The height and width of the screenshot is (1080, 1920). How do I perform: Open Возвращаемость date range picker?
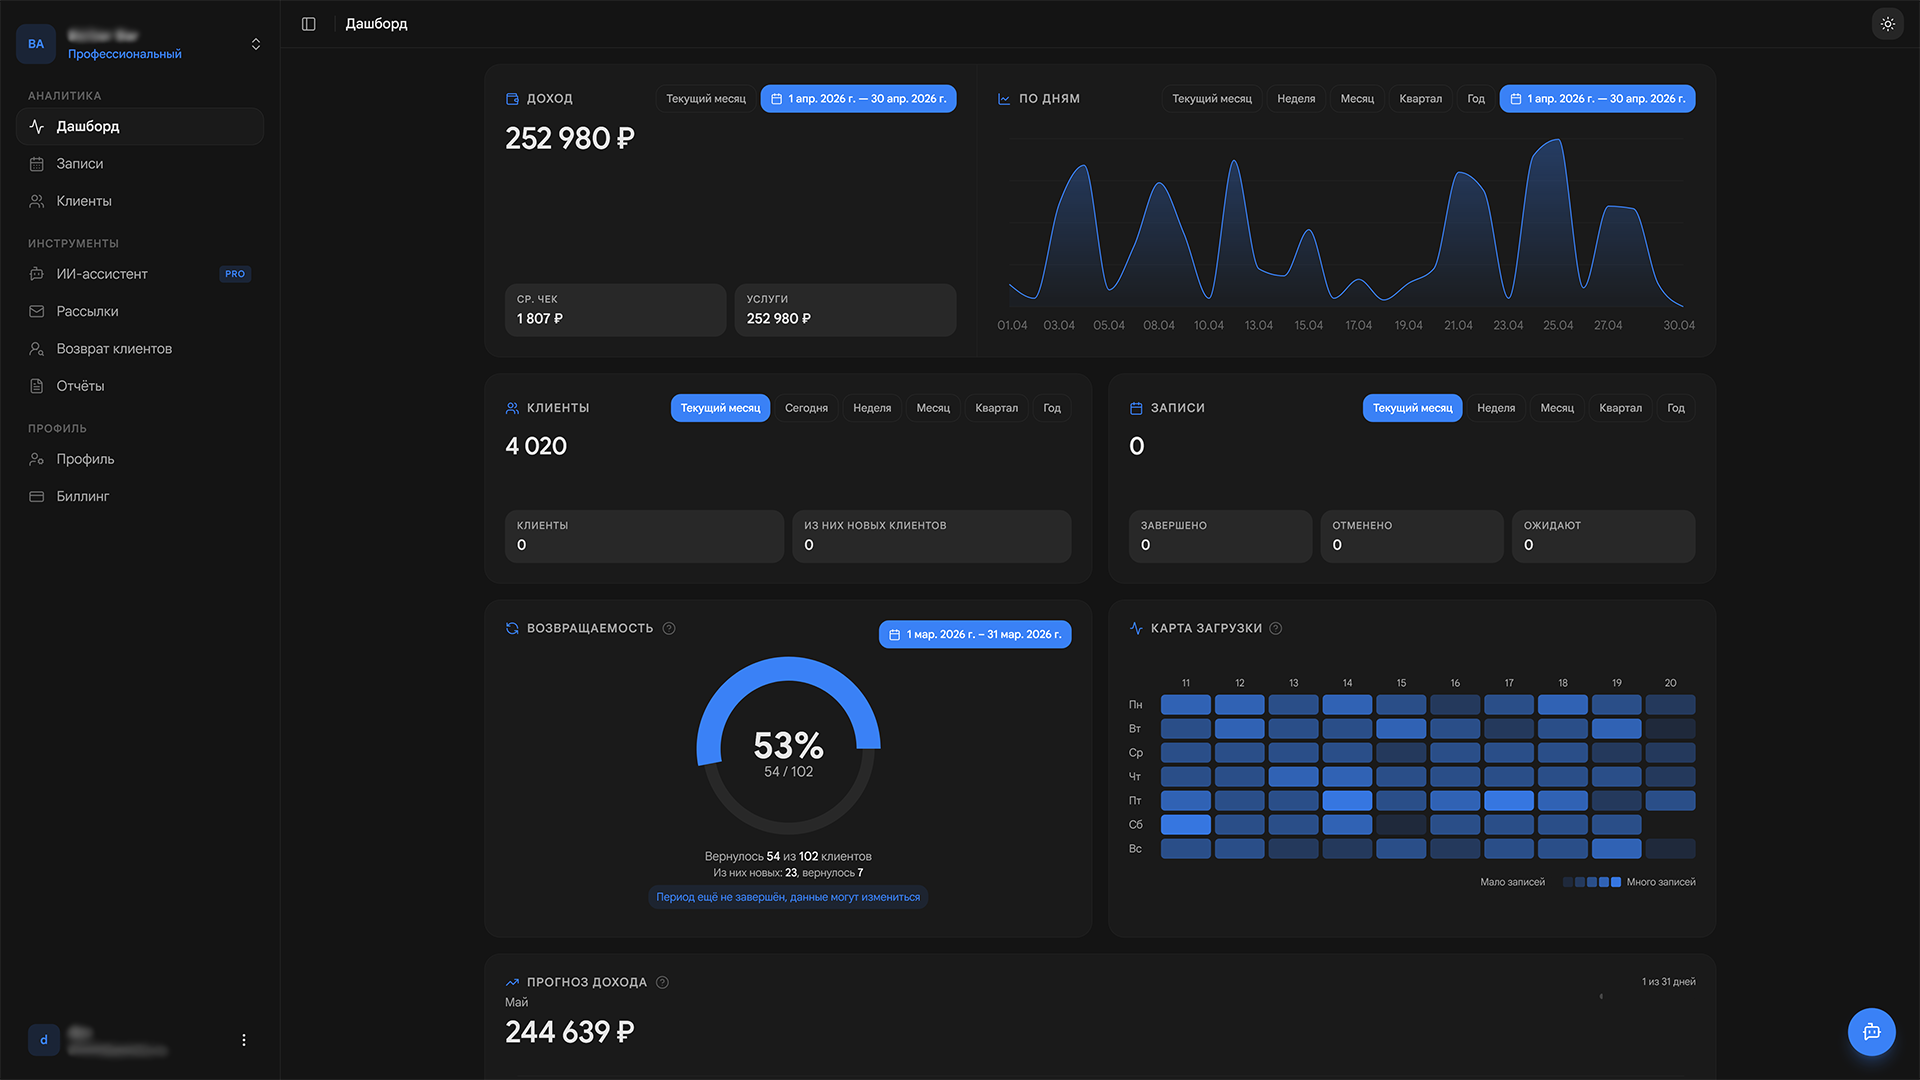[975, 635]
